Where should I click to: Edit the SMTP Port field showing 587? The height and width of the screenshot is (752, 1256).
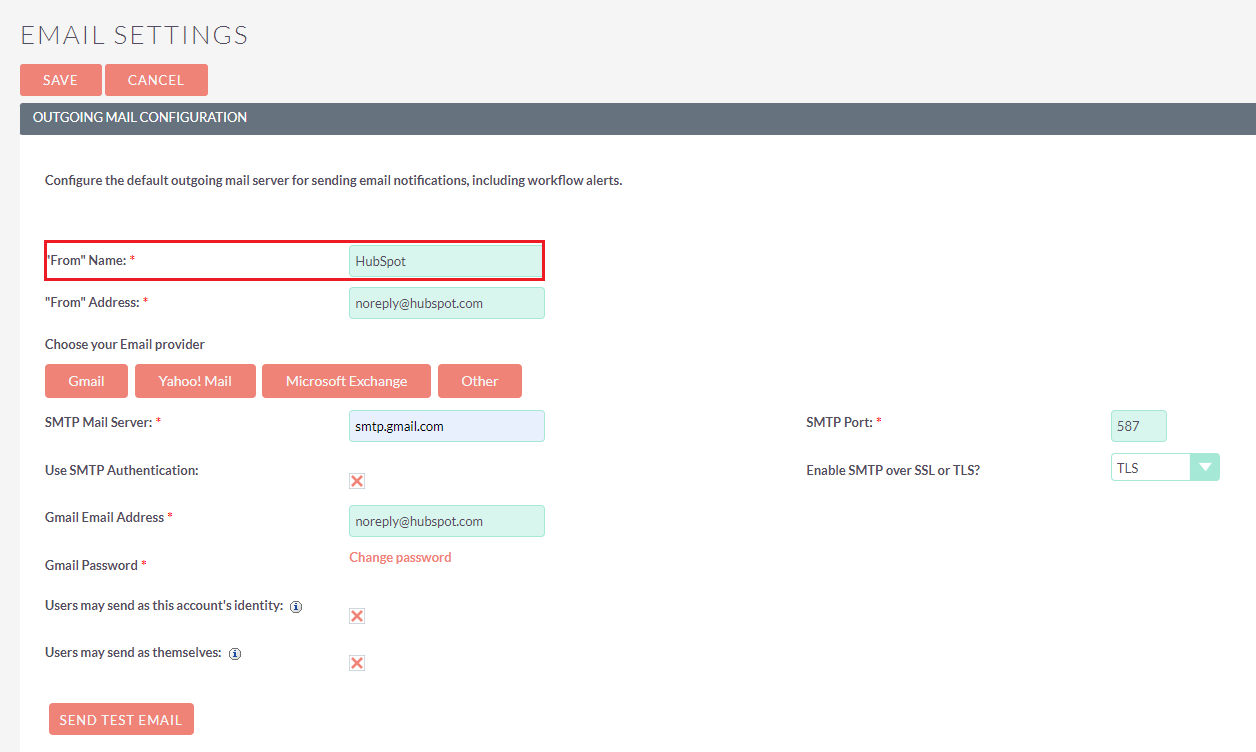(x=1139, y=426)
